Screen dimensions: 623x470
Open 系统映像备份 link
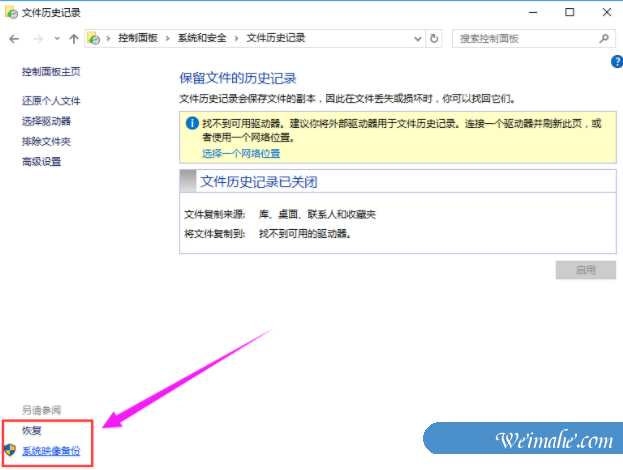(51, 451)
